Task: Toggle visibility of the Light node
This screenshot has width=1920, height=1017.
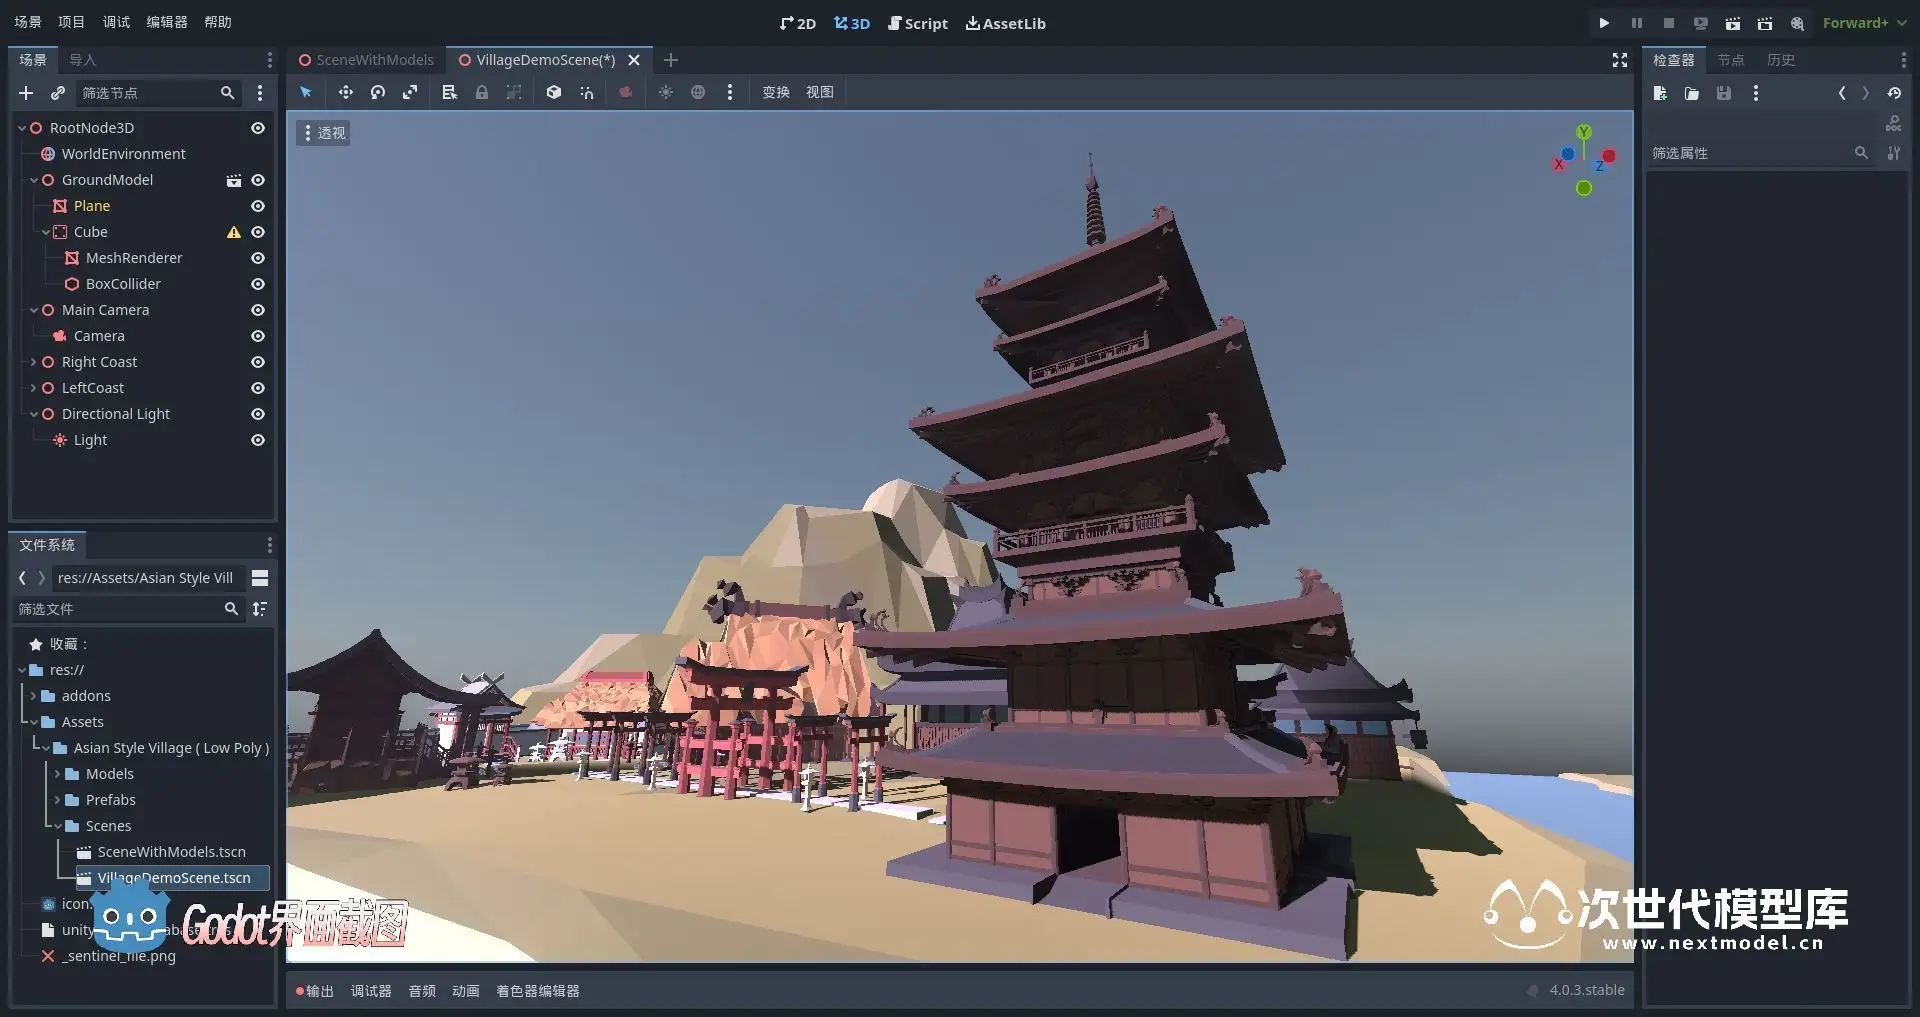Action: (257, 440)
